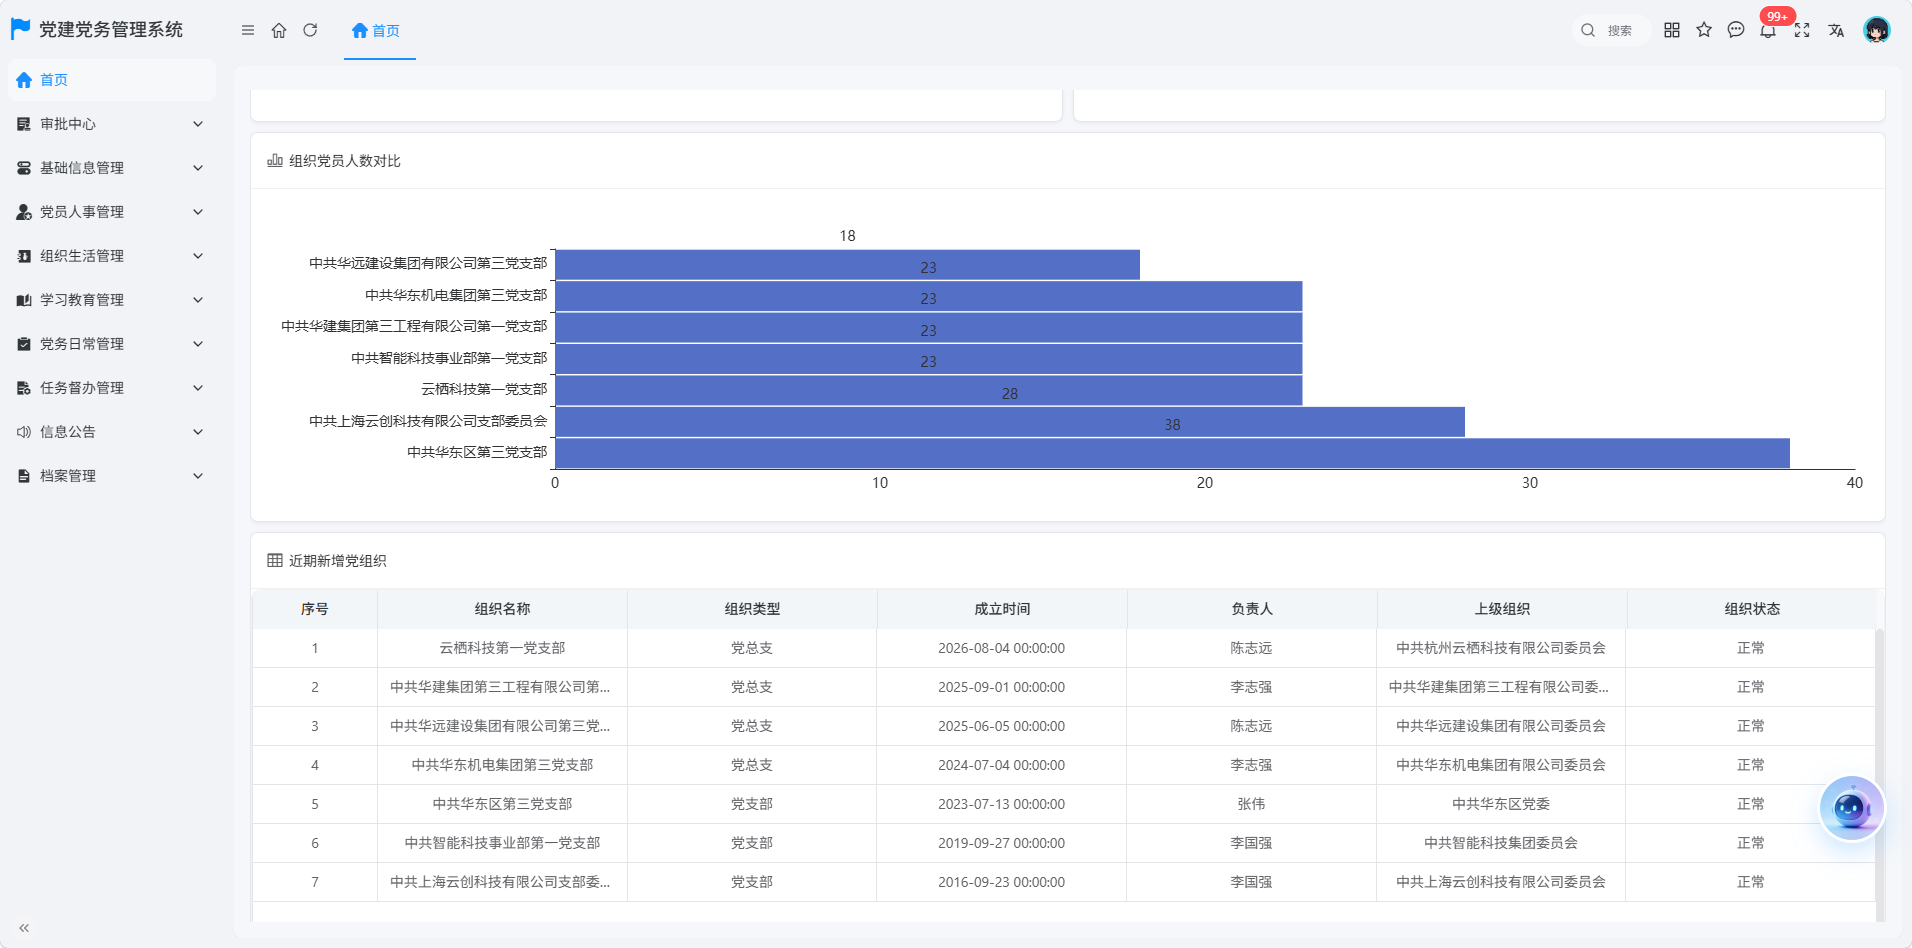Expand the 党务日常管理 chevron
Screen dimensions: 1912x948
point(198,344)
